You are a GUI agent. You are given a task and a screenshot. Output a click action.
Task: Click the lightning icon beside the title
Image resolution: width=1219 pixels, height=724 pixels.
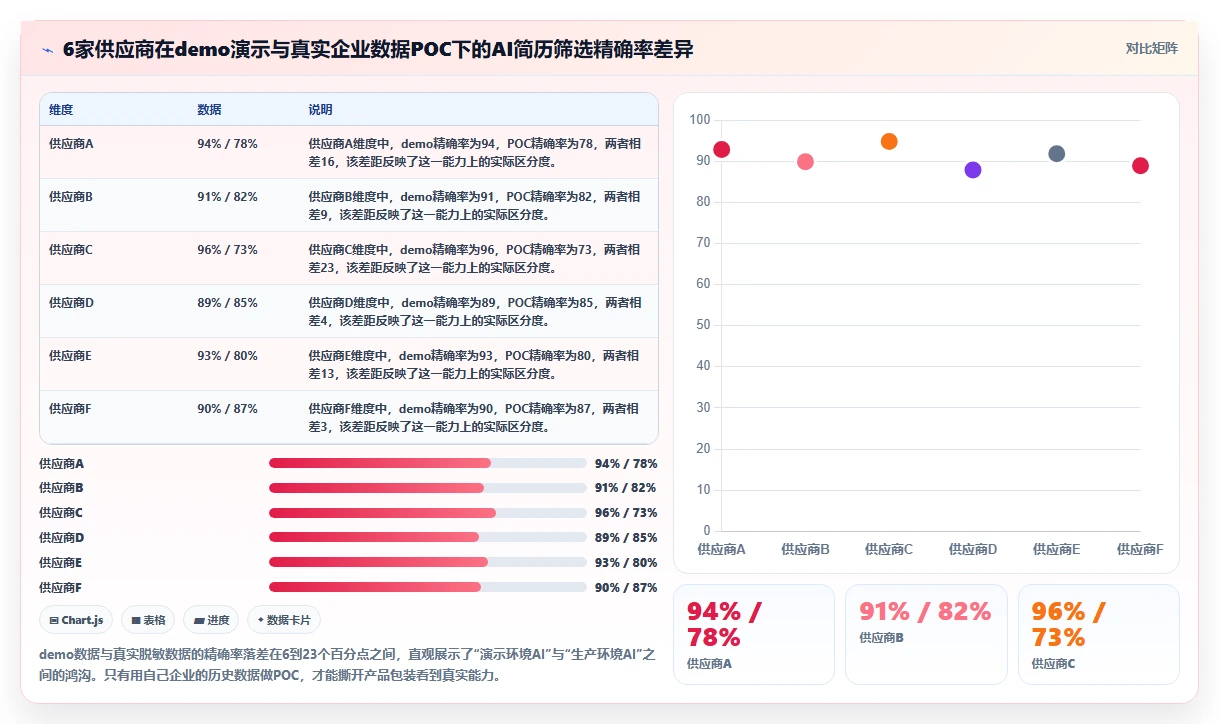click(x=47, y=50)
